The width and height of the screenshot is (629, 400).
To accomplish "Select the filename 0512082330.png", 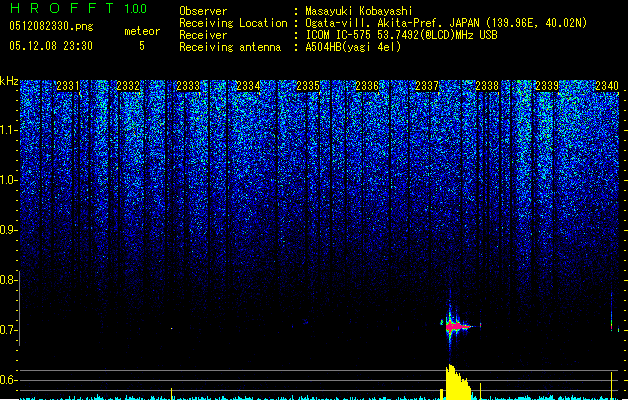I will tap(51, 27).
